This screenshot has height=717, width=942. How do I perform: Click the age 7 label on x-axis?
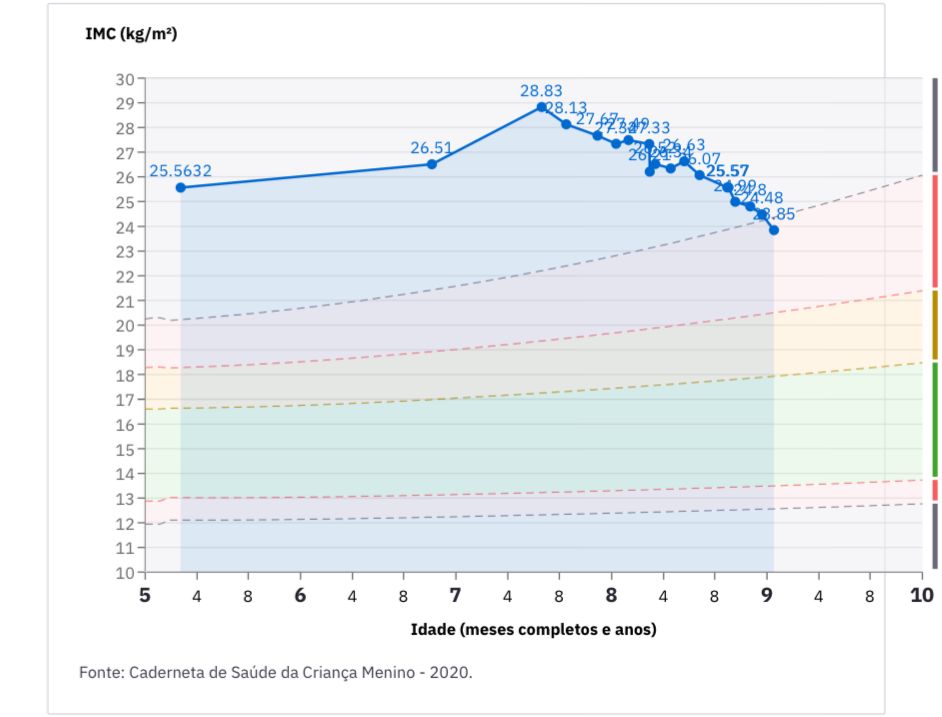tap(456, 595)
